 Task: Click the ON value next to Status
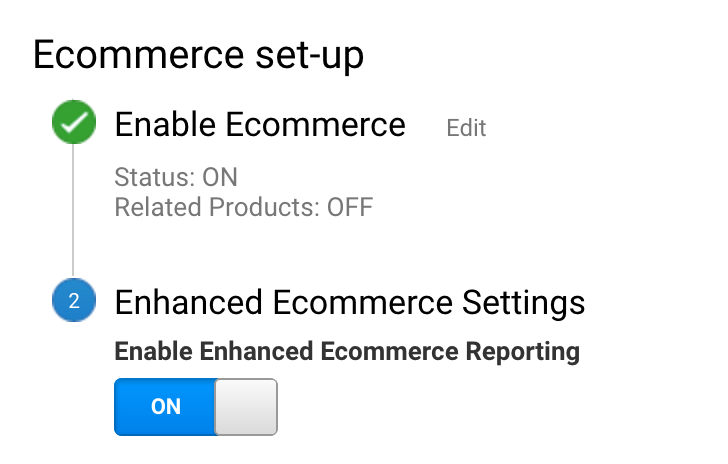point(220,177)
